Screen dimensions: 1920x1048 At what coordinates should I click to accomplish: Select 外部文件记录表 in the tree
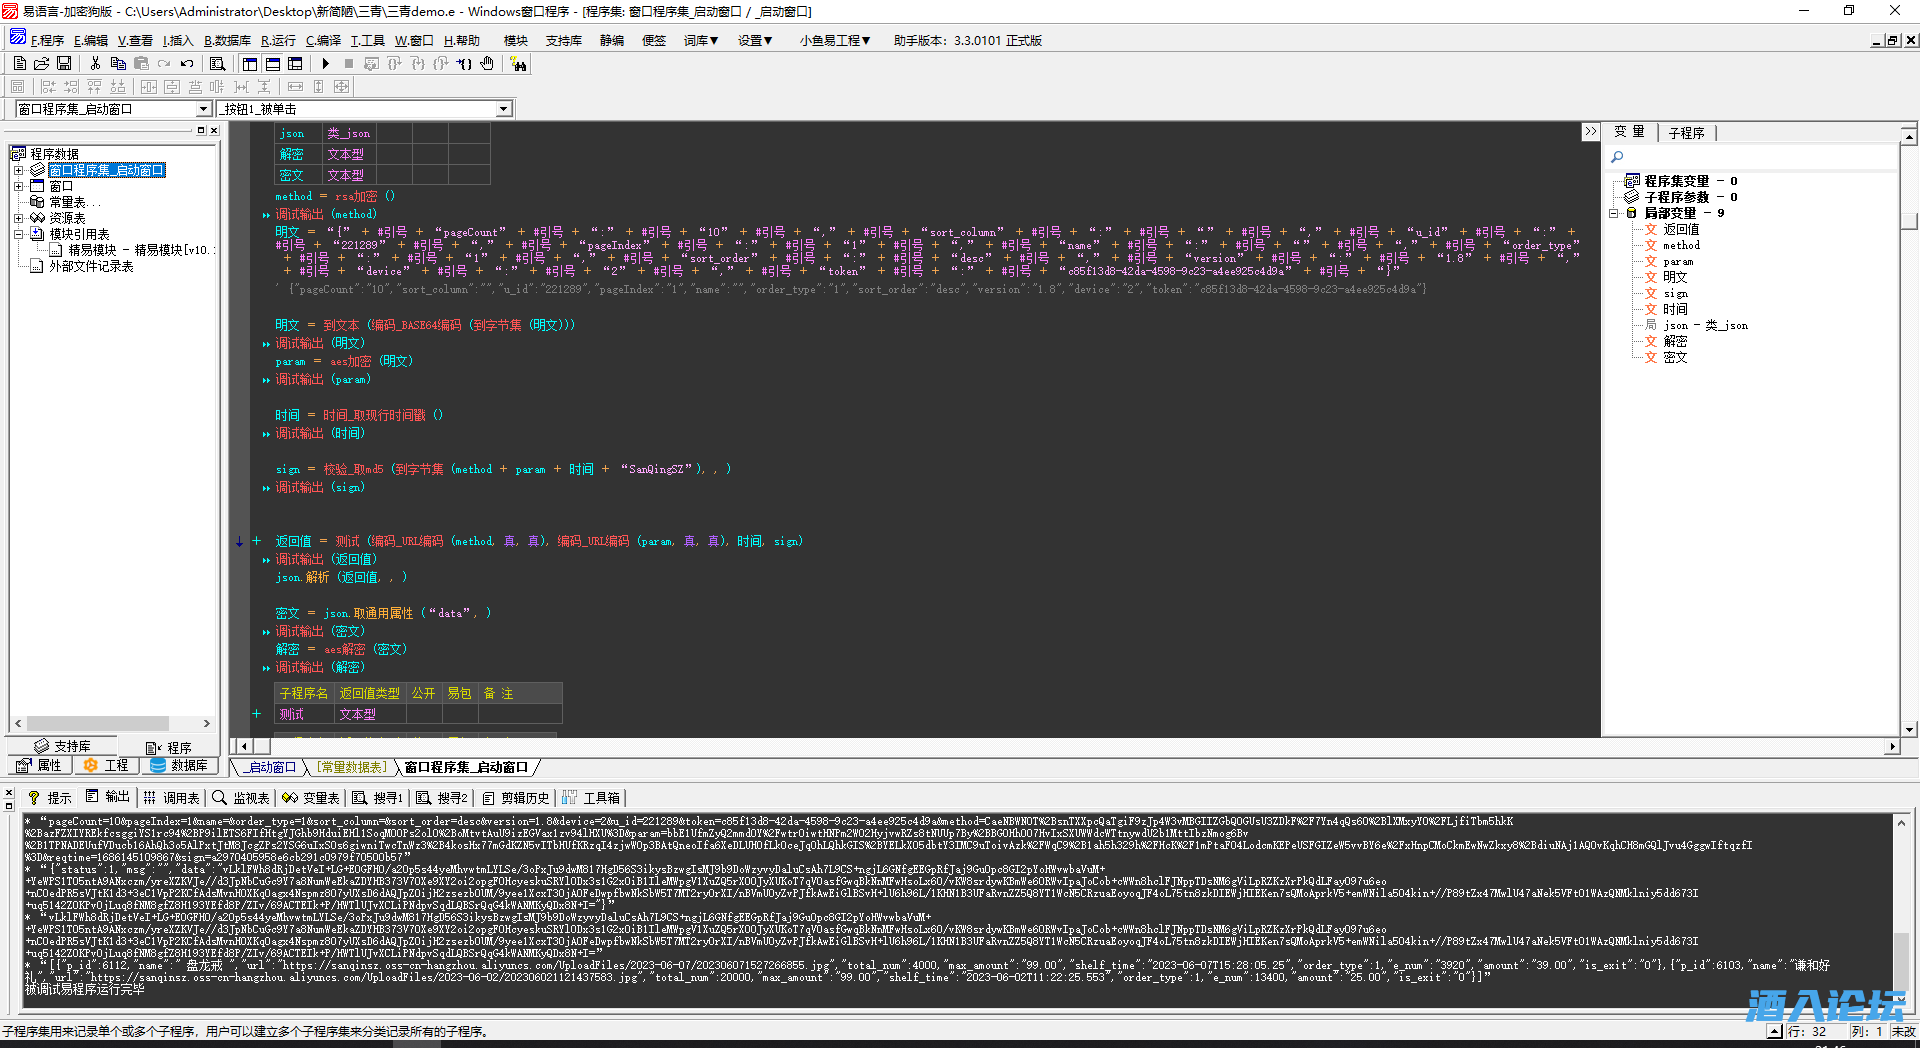(x=91, y=266)
